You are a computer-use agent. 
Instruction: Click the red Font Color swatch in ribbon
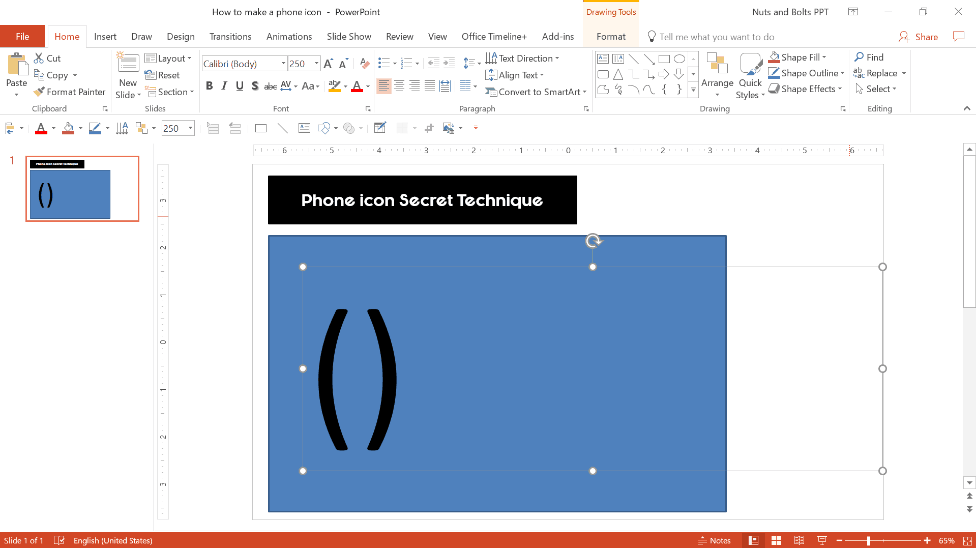pyautogui.click(x=357, y=86)
